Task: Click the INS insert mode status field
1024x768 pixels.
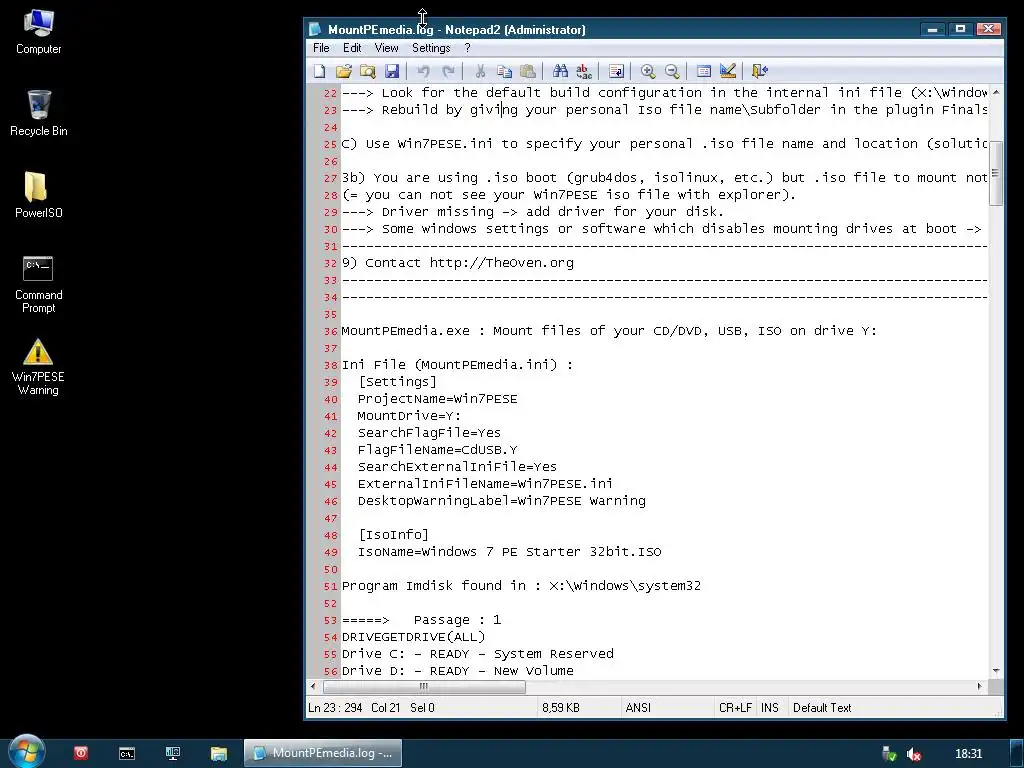Action: tap(770, 707)
